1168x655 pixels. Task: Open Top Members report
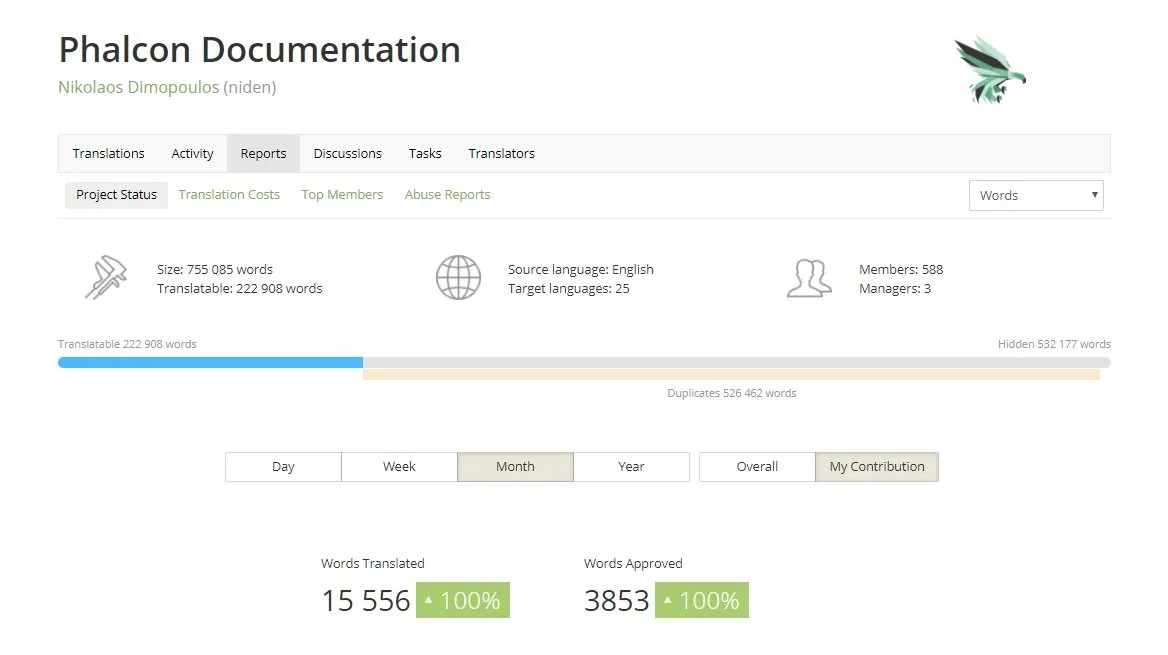pyautogui.click(x=342, y=194)
